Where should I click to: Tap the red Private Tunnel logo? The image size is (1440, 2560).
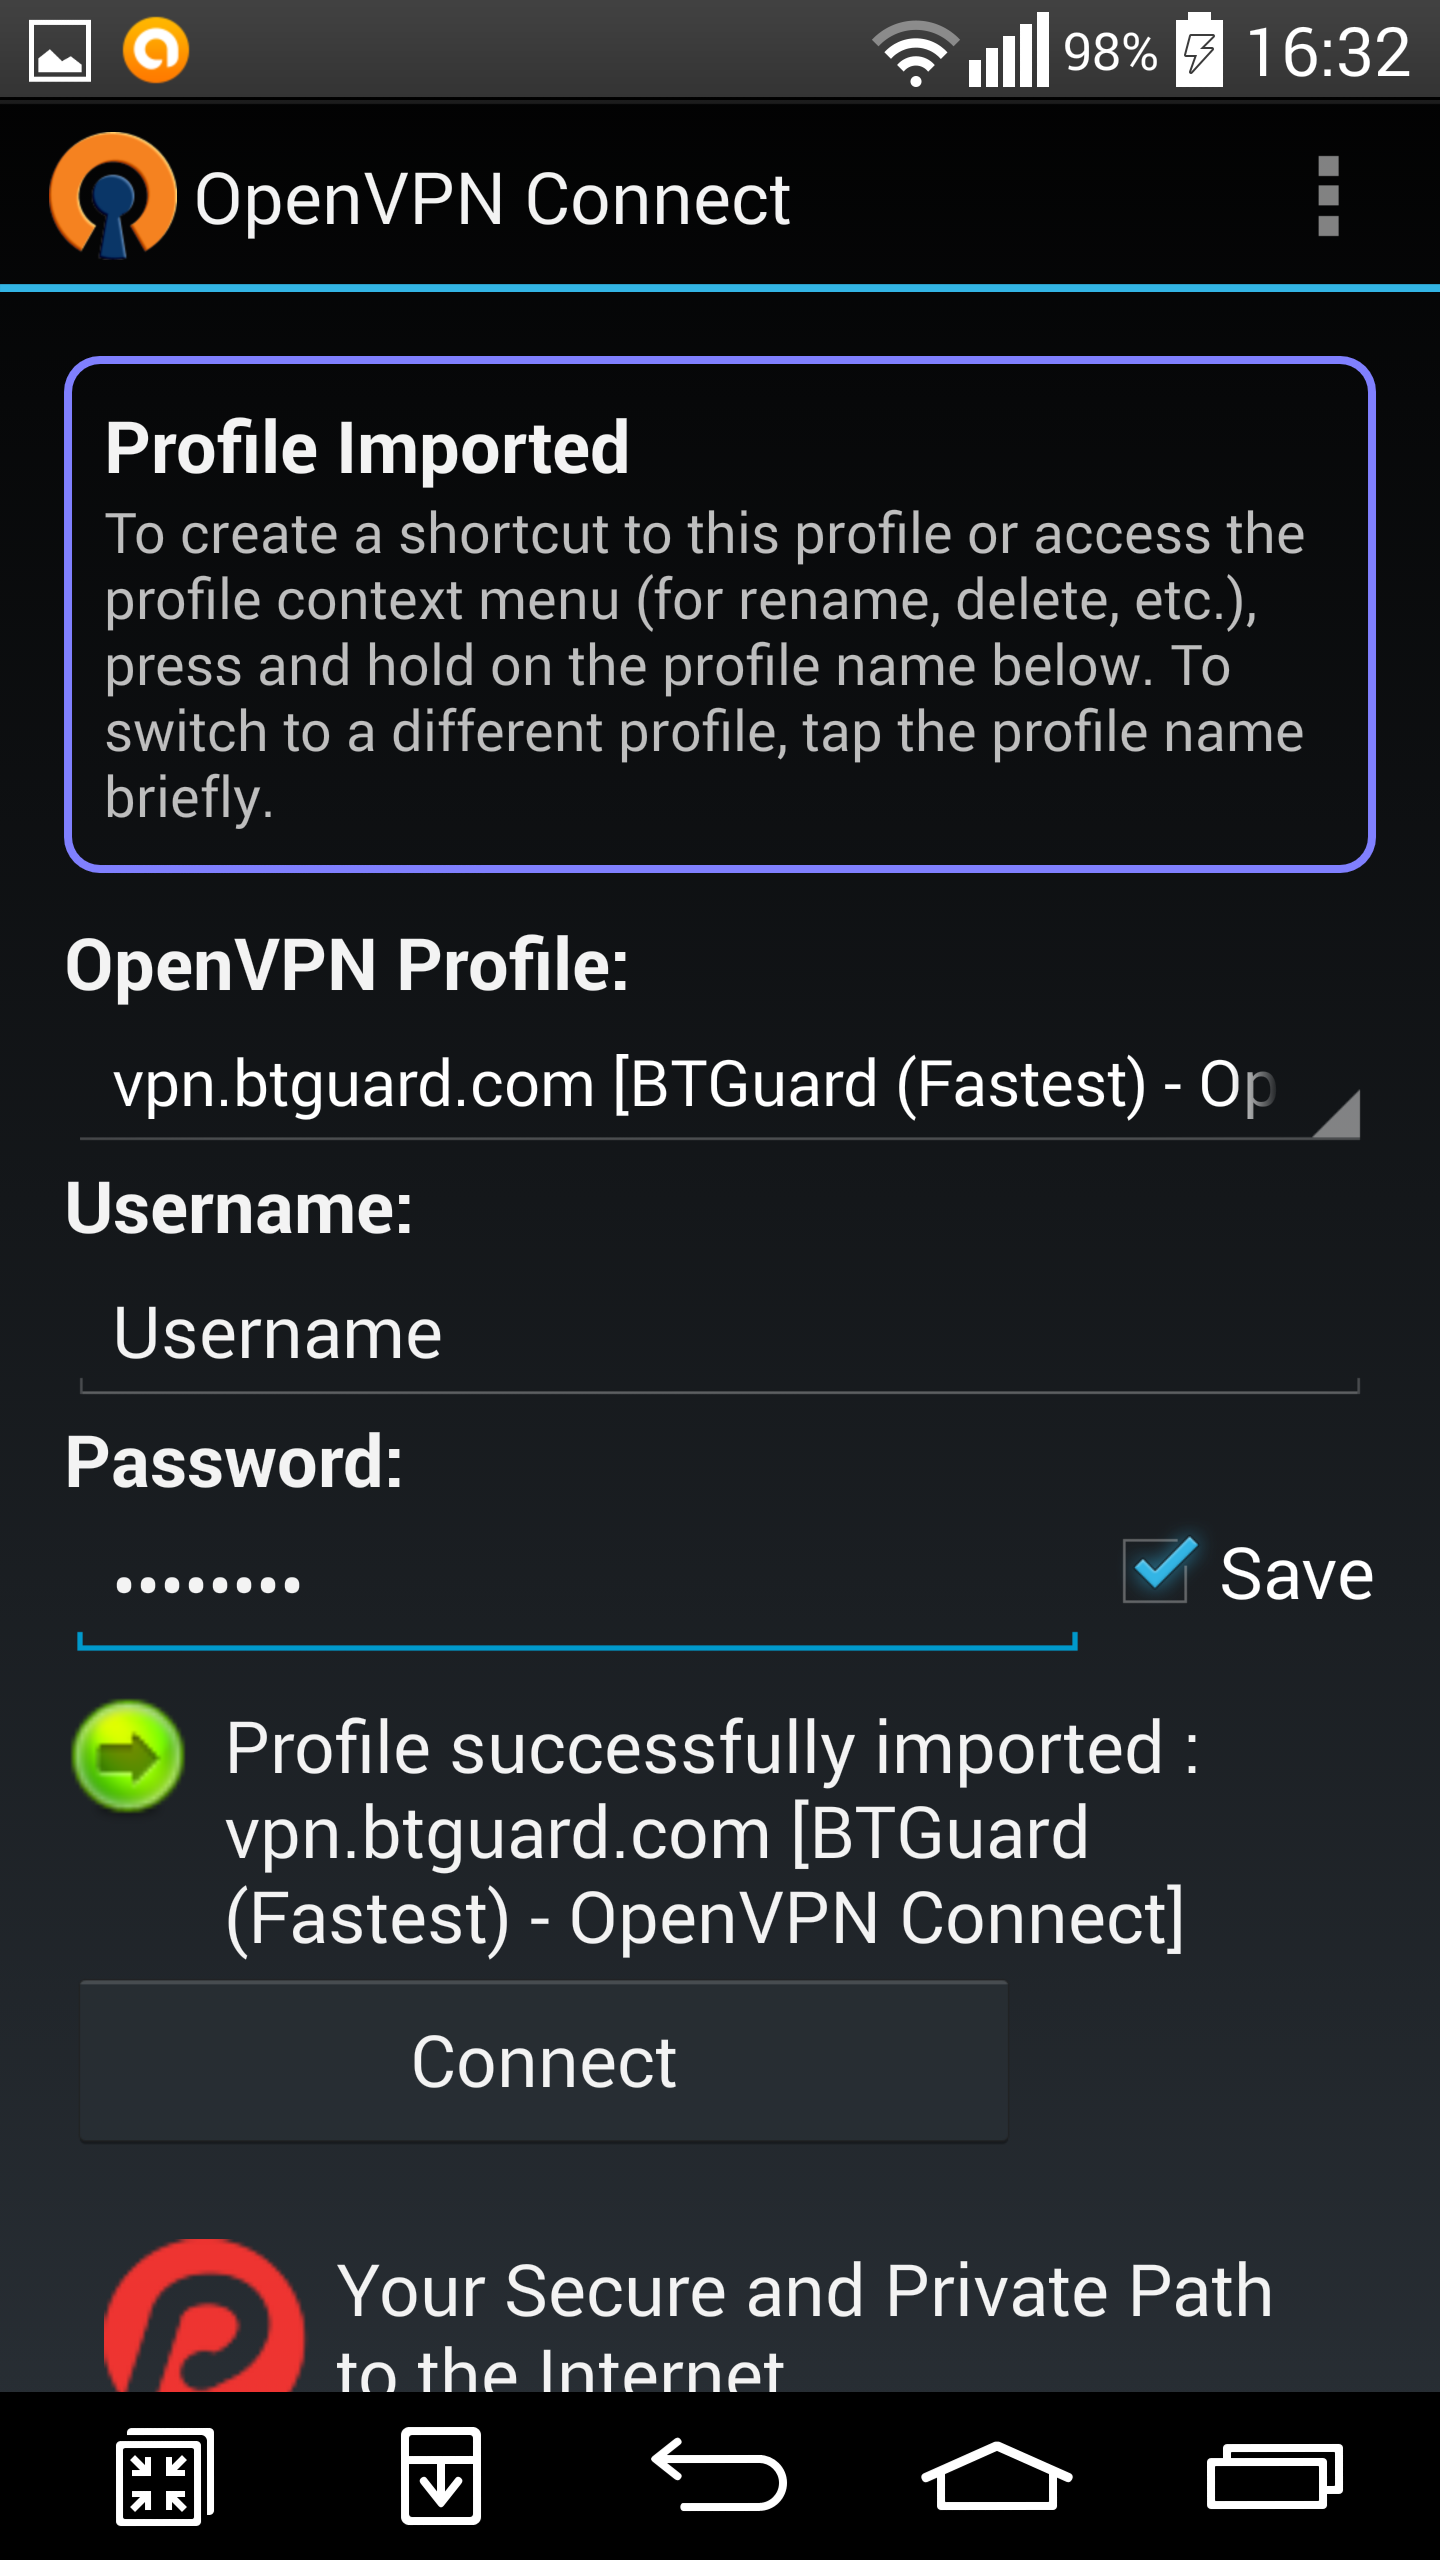(204, 2318)
